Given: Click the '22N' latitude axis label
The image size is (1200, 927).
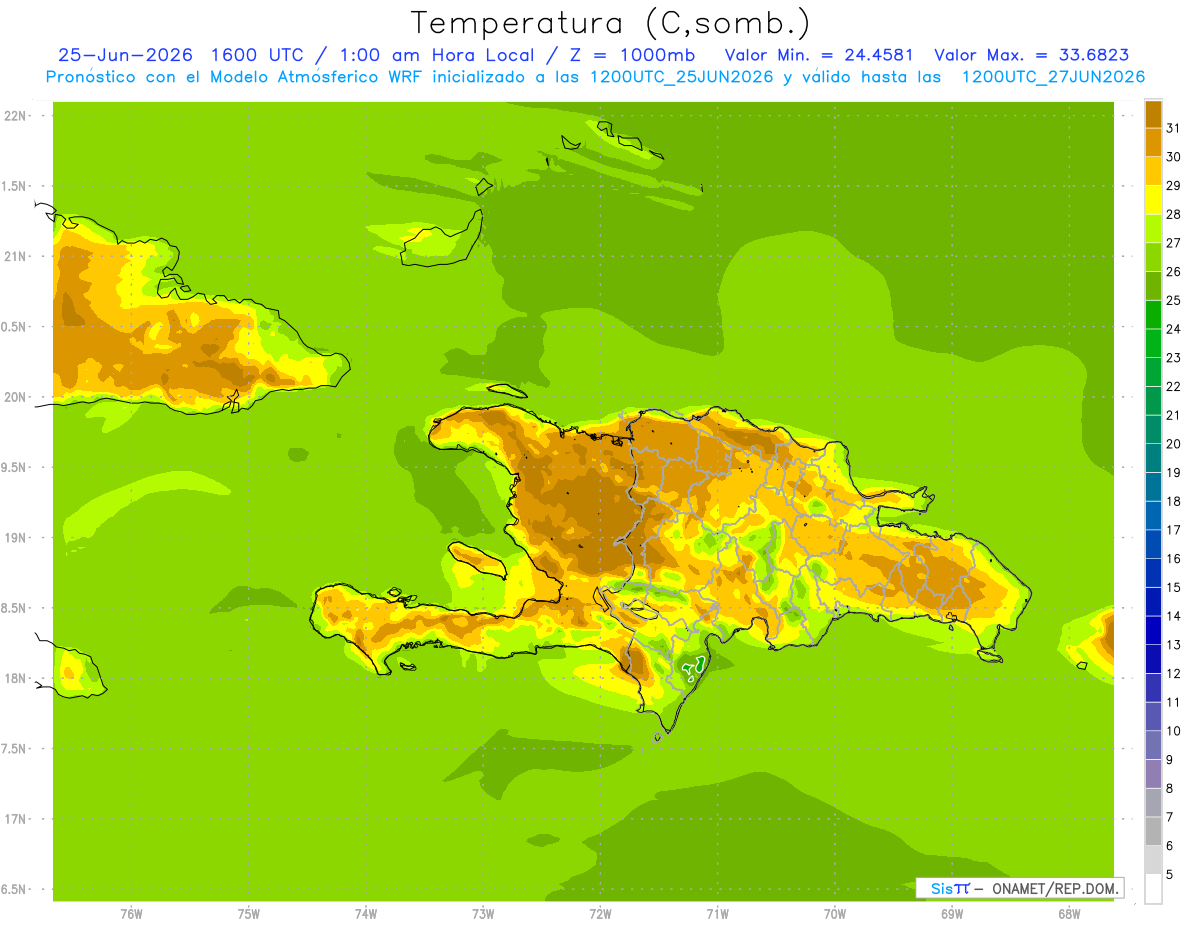Looking at the screenshot, I should pos(16,116).
